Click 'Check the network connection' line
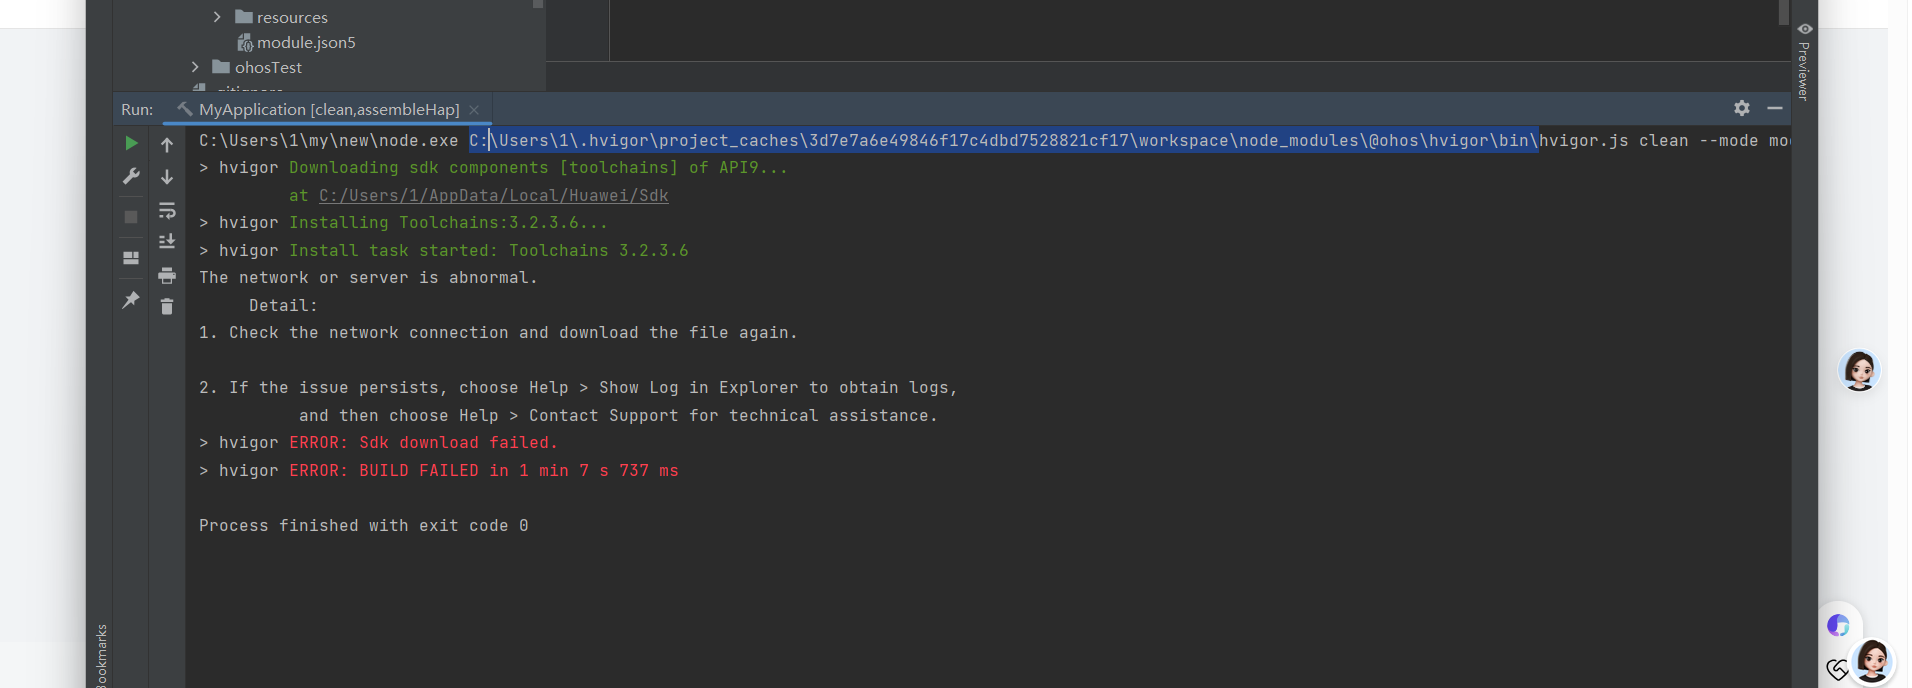The width and height of the screenshot is (1912, 688). (498, 333)
